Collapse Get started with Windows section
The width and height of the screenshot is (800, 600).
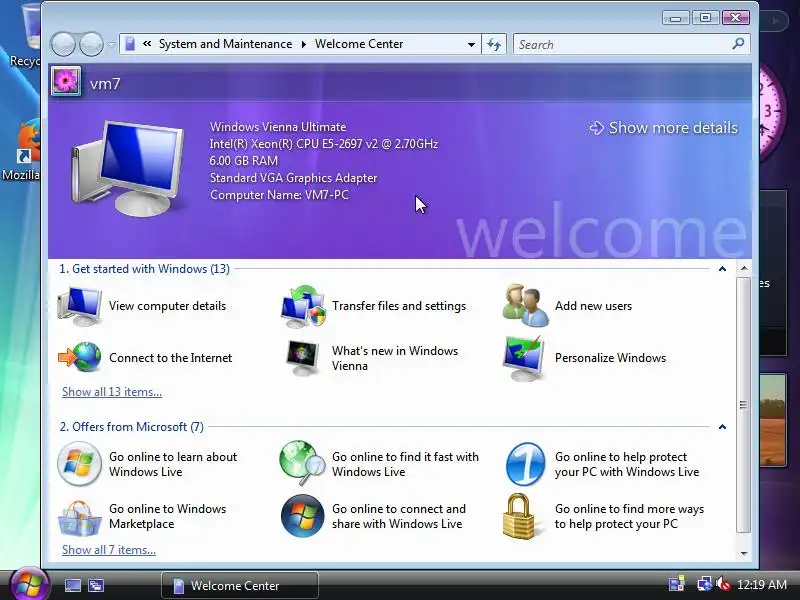(x=722, y=268)
